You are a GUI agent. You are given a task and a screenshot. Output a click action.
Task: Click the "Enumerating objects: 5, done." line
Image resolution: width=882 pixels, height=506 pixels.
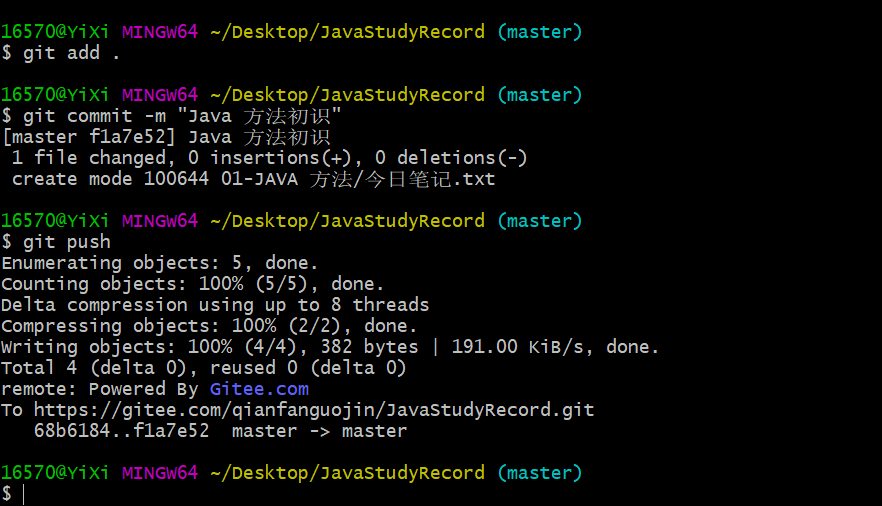coord(160,263)
